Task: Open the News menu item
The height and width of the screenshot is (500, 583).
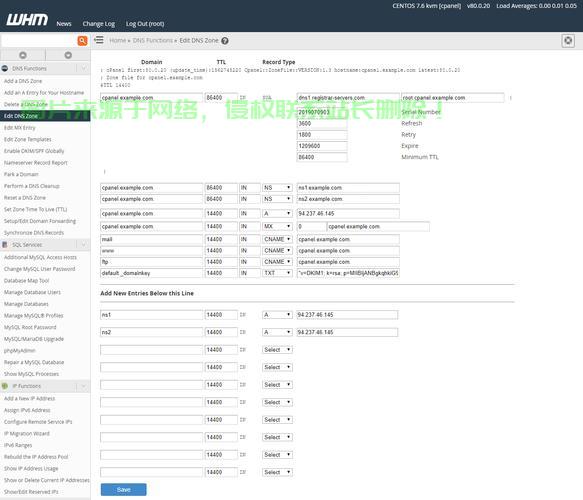Action: pyautogui.click(x=64, y=24)
